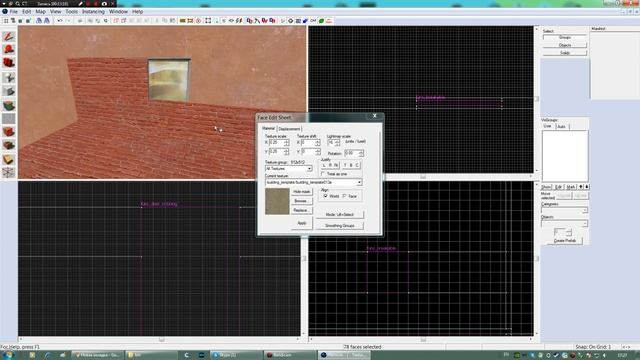Open the Instancing menu
This screenshot has height=360, width=640.
(x=93, y=11)
